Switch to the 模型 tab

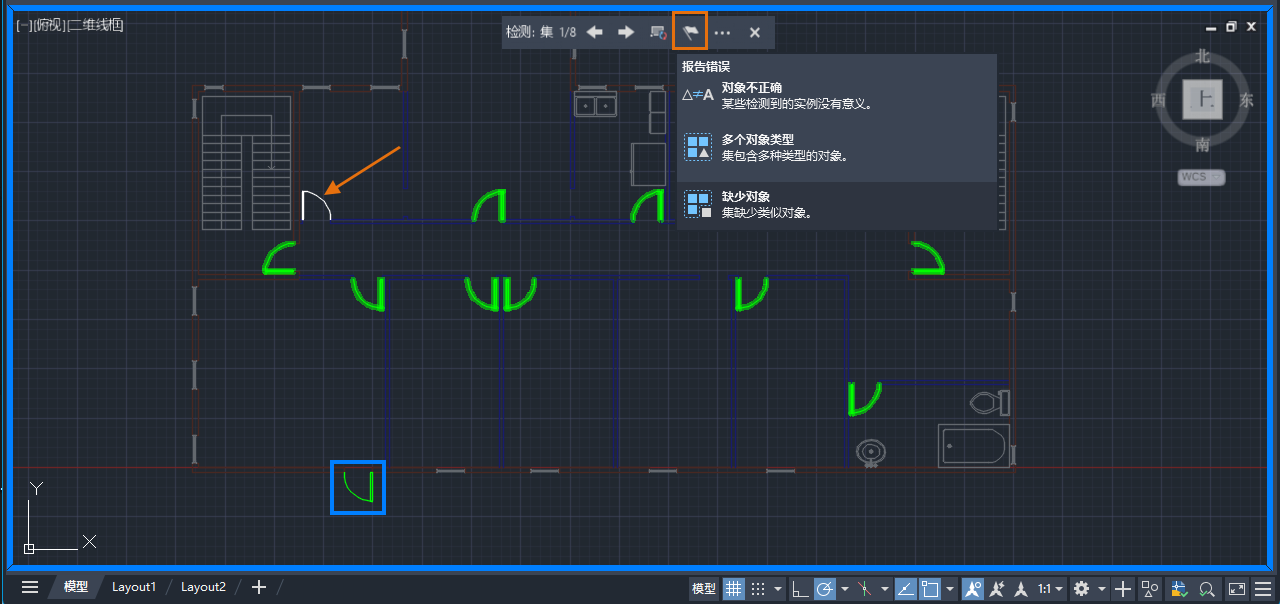[x=75, y=587]
